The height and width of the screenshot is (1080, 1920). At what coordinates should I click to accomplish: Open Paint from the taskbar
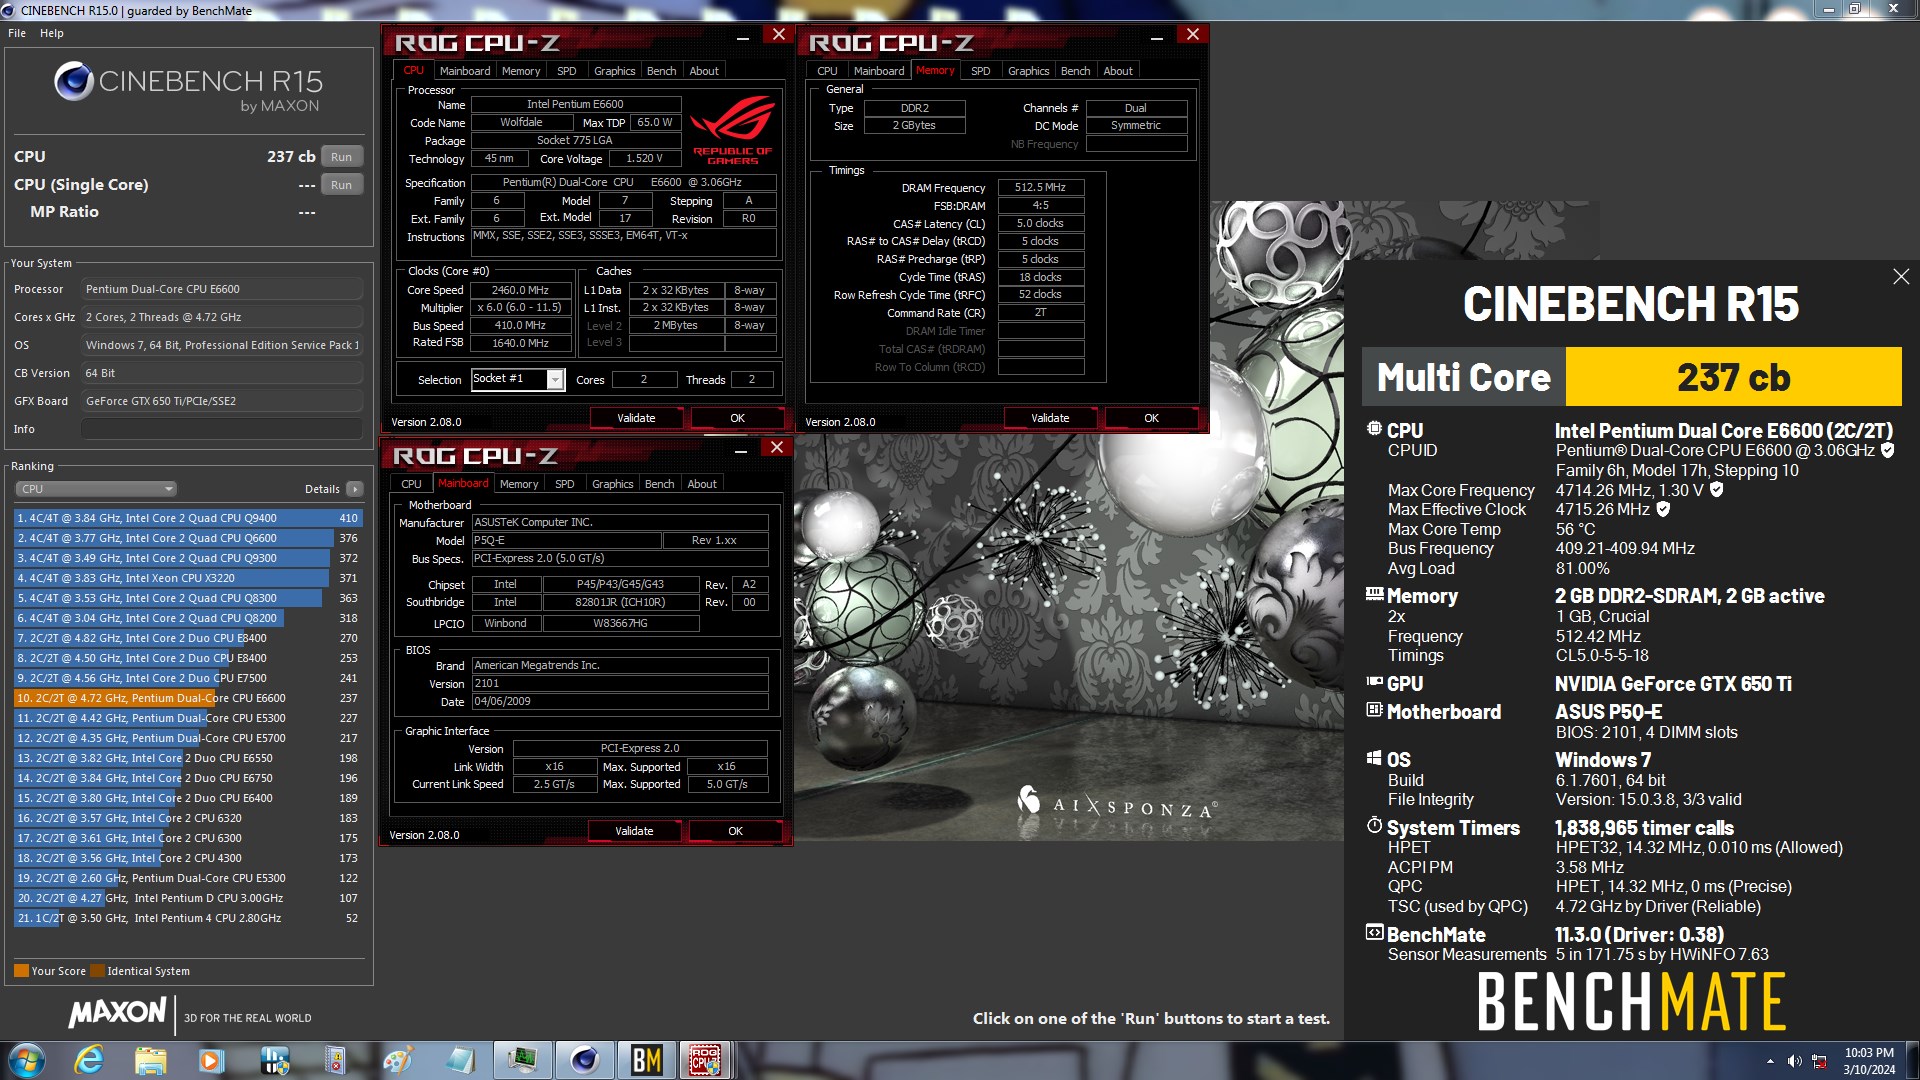[397, 1060]
